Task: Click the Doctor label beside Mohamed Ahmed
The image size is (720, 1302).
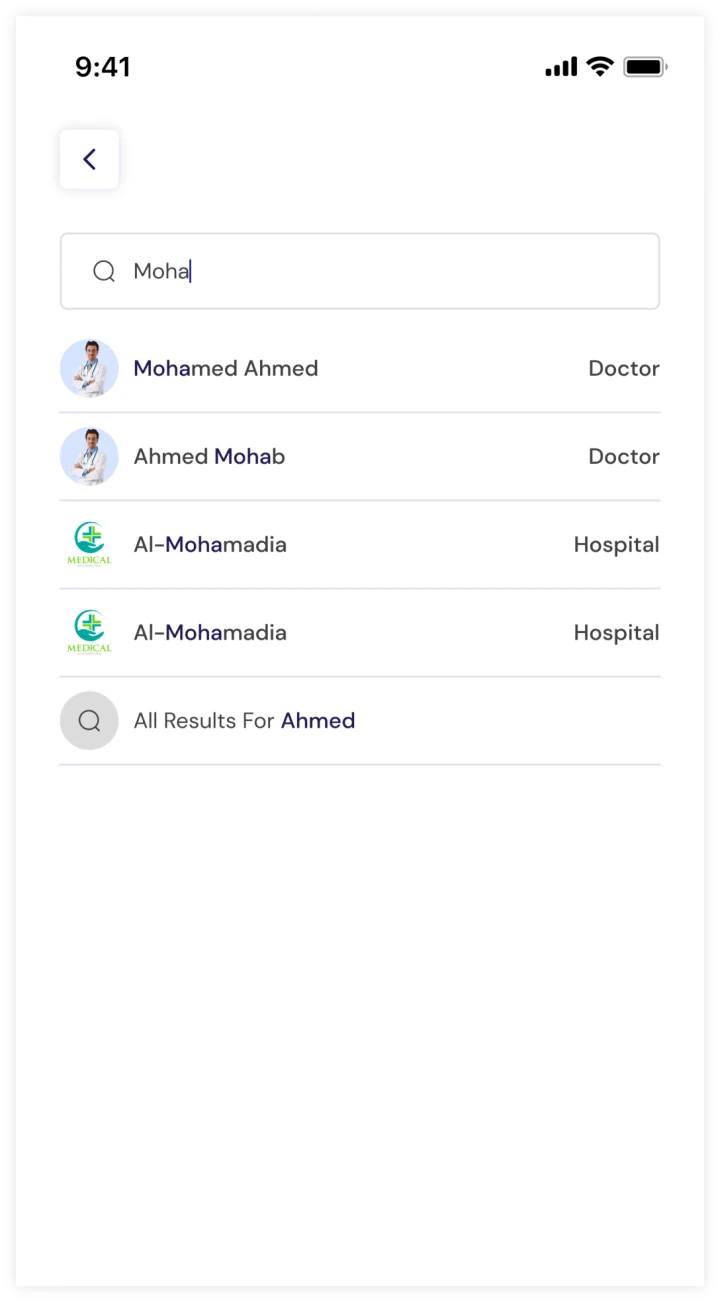Action: [x=623, y=368]
